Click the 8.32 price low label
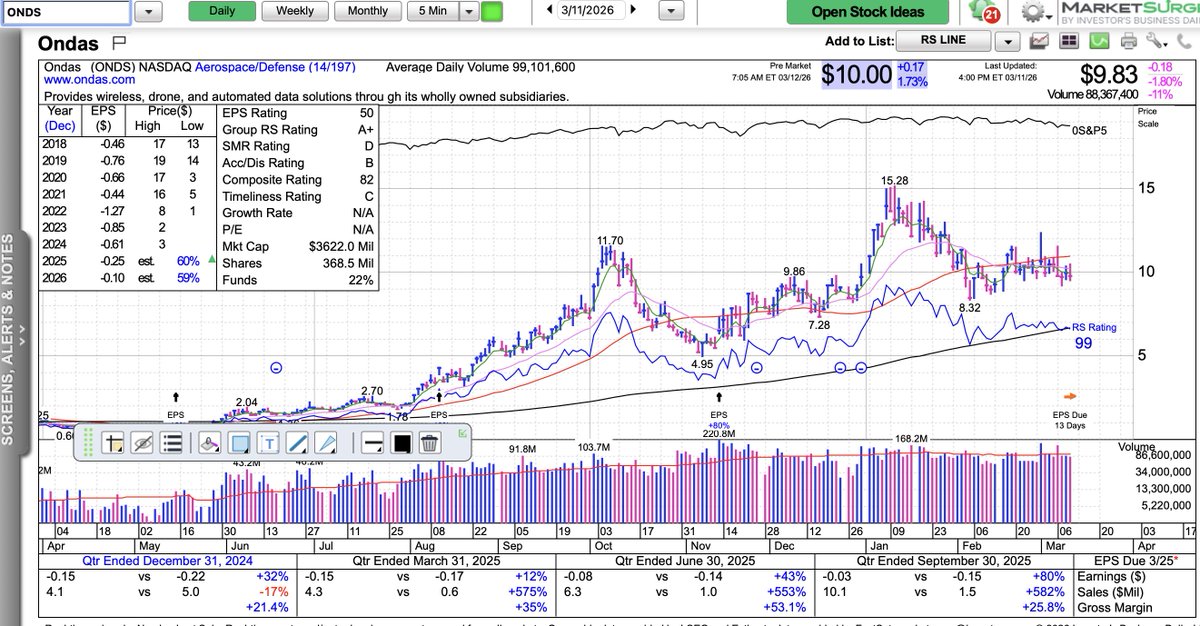This screenshot has width=1200, height=626. coord(970,309)
